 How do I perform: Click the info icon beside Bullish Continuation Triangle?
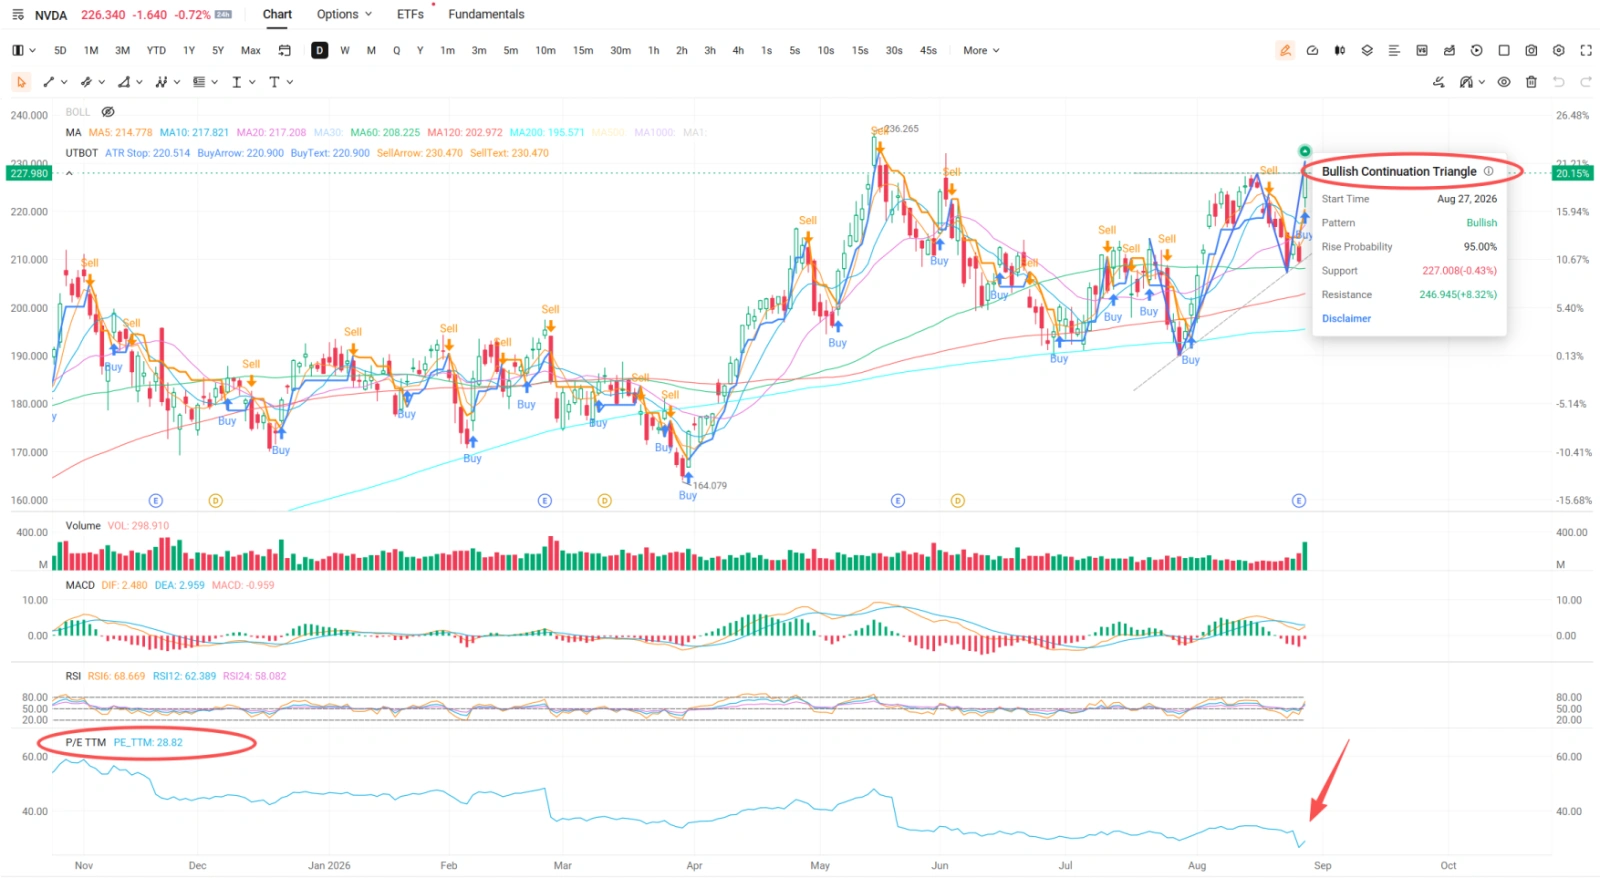pyautogui.click(x=1488, y=171)
